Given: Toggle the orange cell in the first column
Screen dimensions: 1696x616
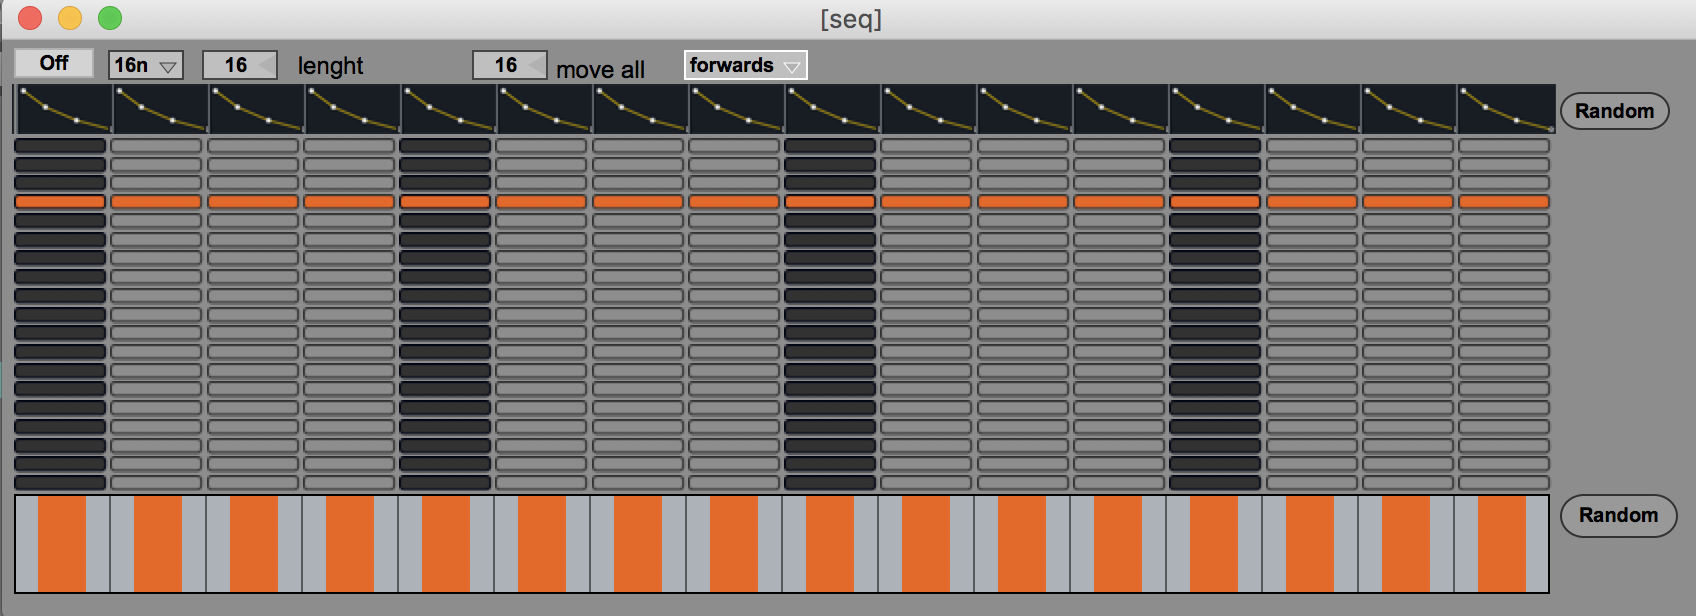Looking at the screenshot, I should (x=60, y=202).
